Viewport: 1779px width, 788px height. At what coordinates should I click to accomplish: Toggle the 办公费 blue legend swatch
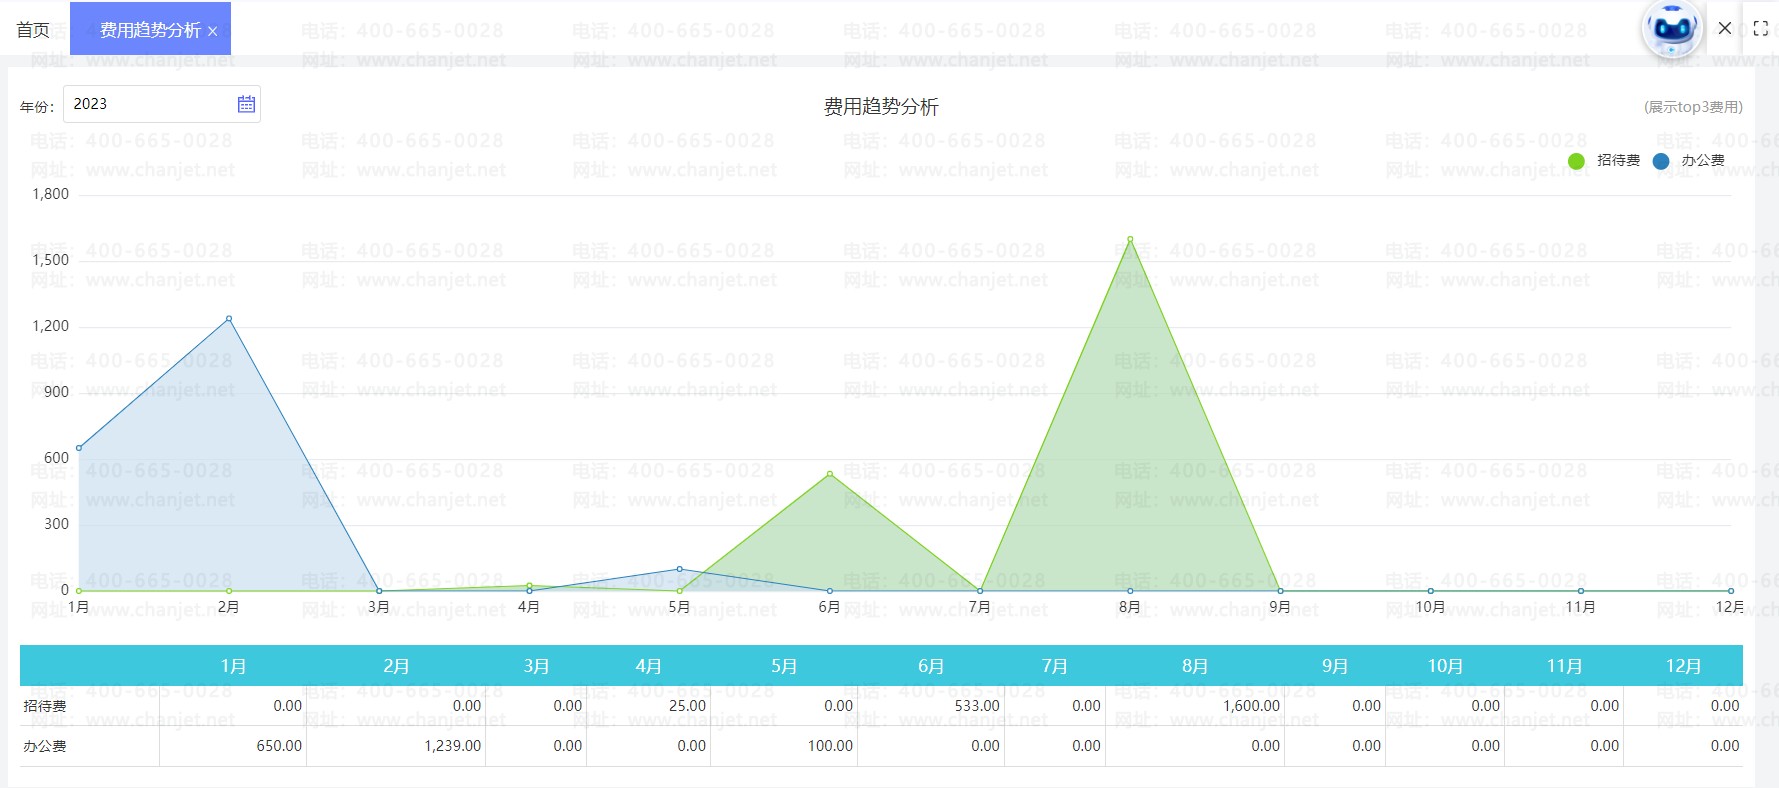(x=1661, y=161)
